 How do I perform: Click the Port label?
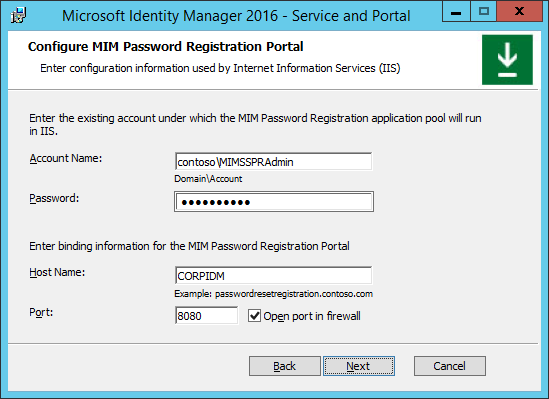point(41,312)
